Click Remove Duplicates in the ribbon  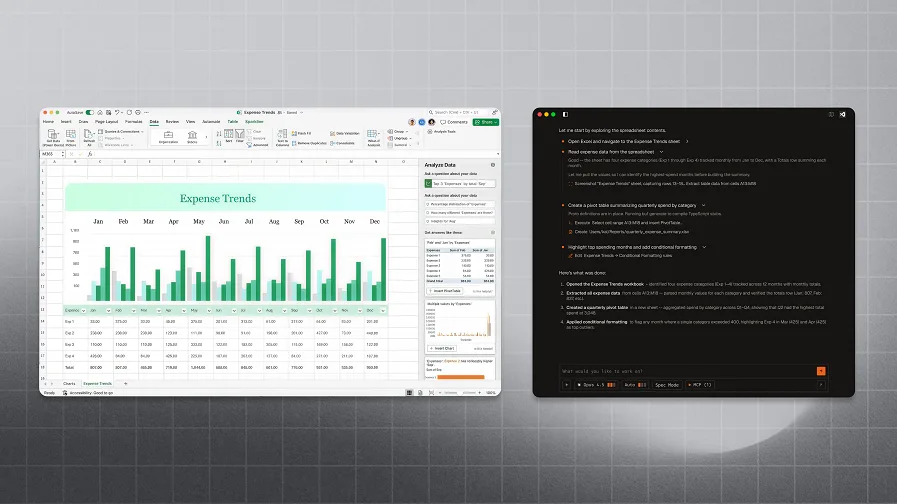point(309,143)
